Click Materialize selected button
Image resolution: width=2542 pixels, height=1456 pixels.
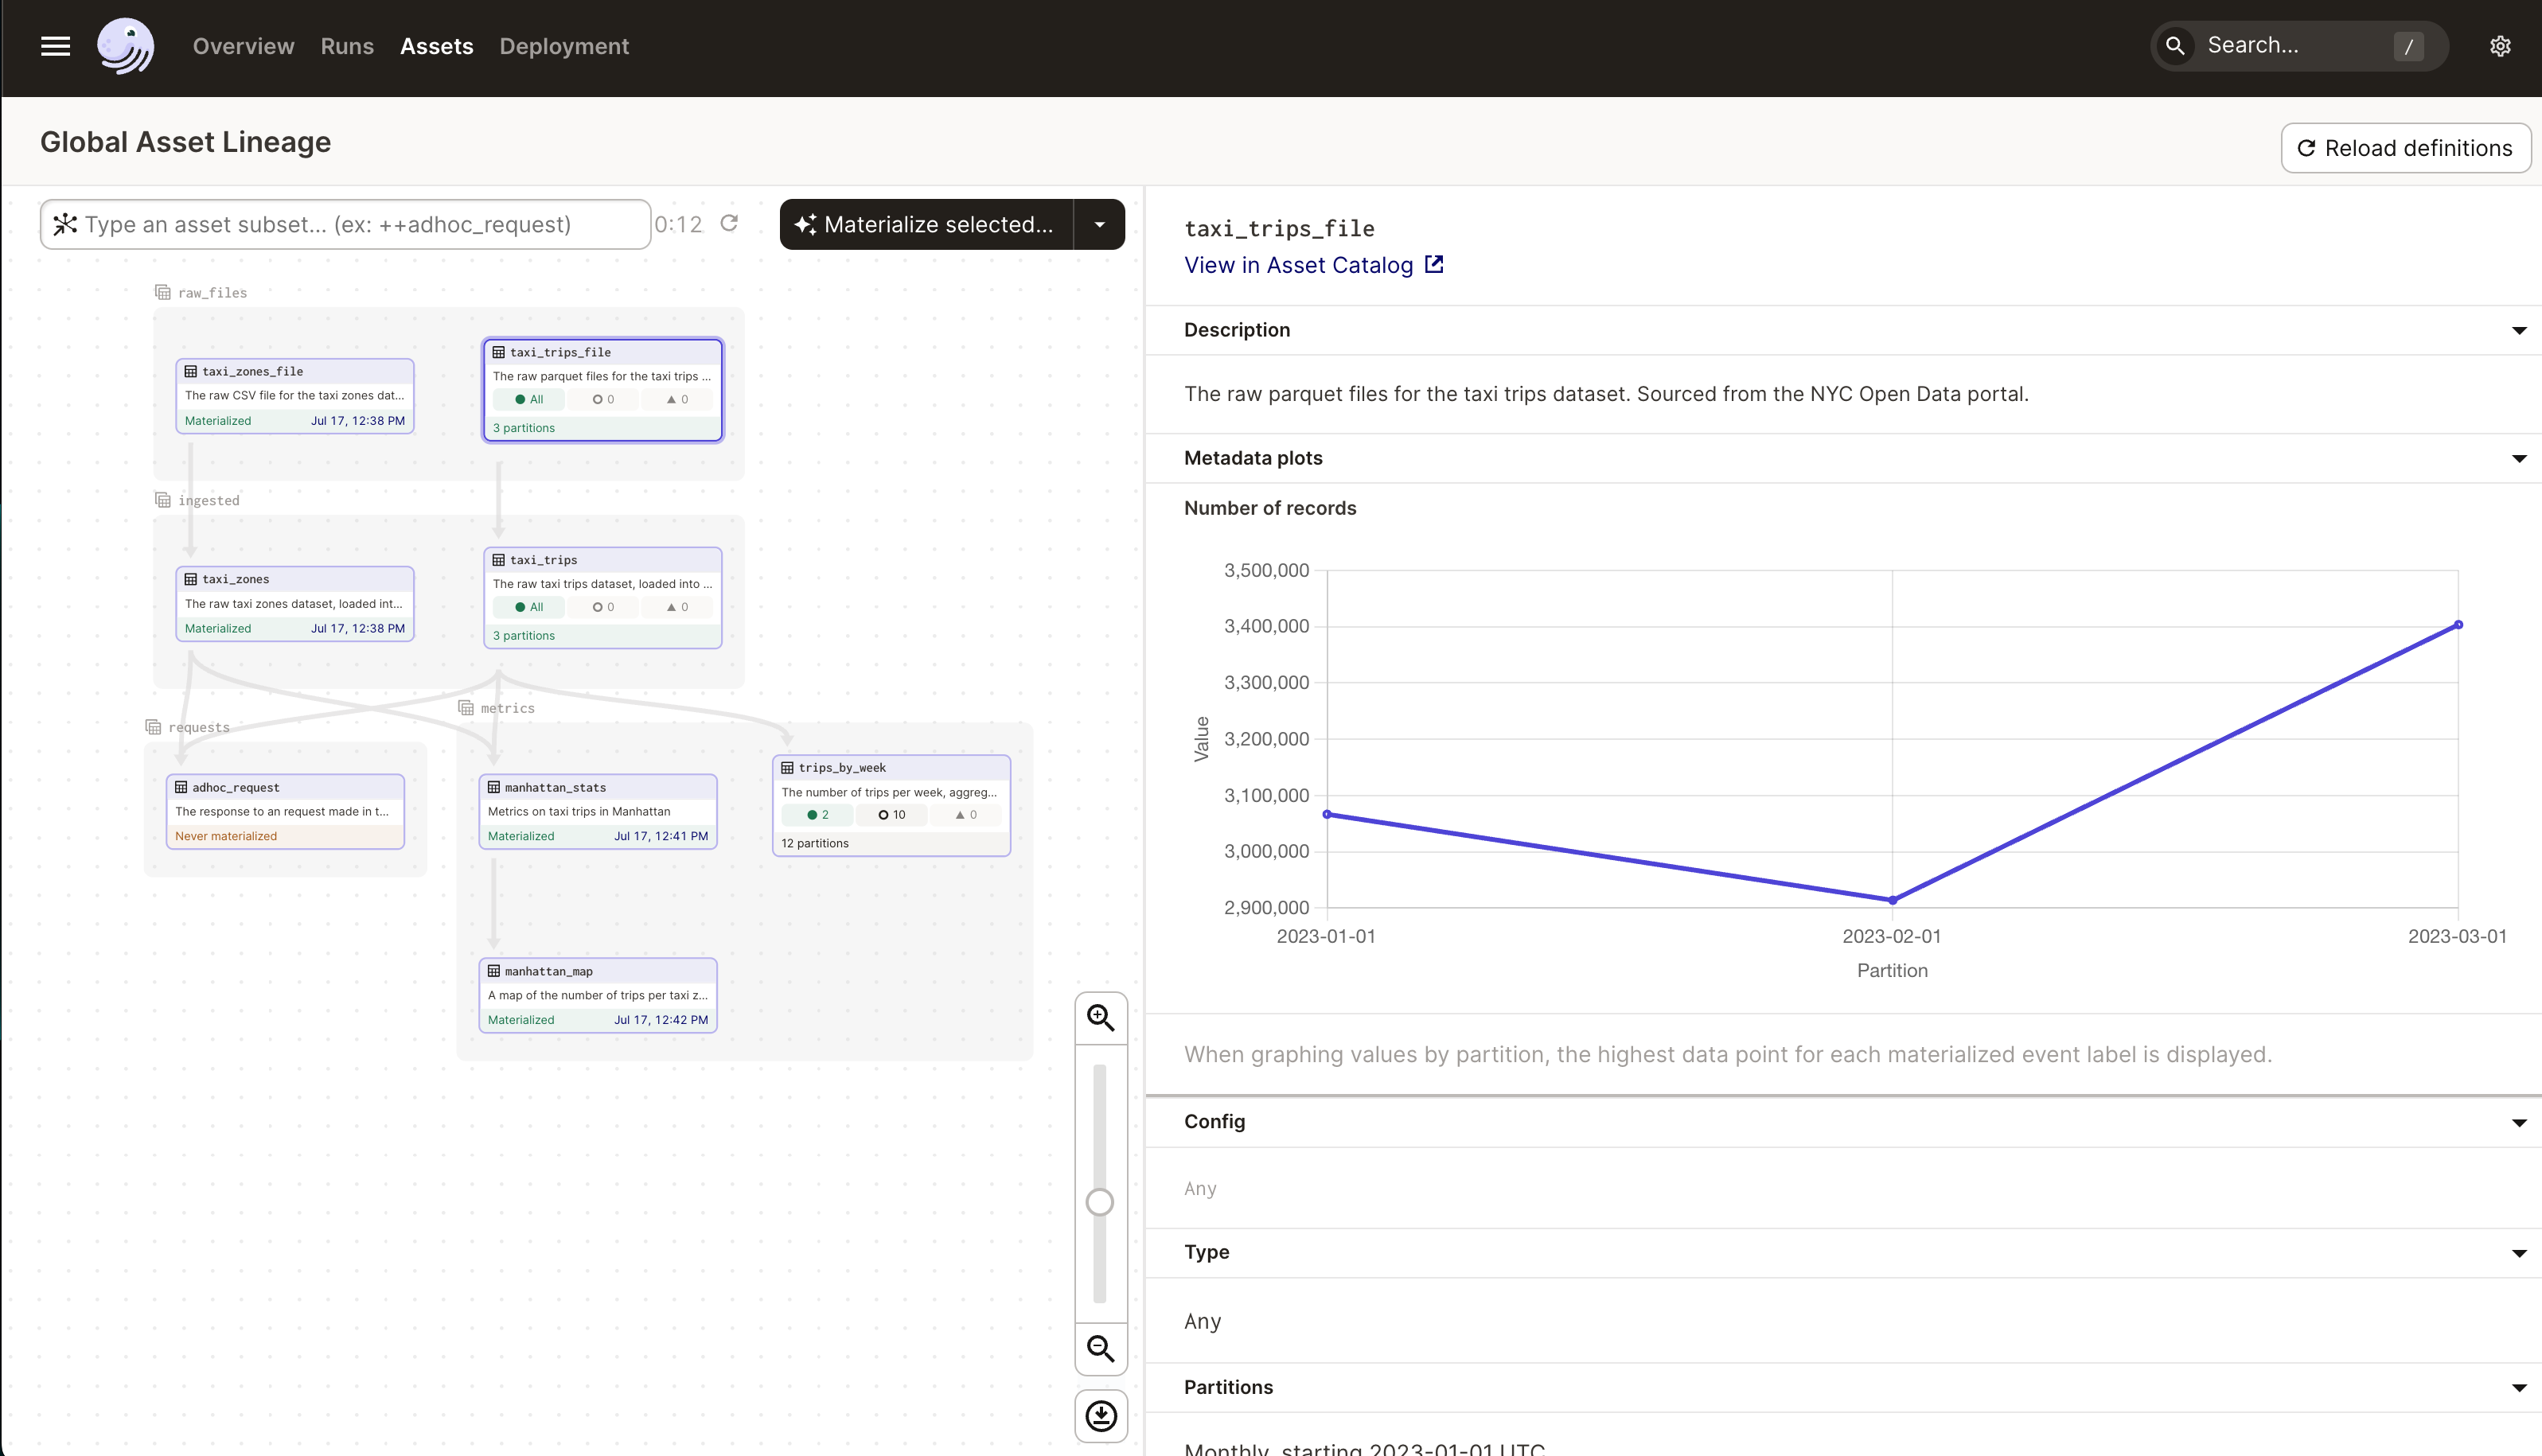[926, 224]
